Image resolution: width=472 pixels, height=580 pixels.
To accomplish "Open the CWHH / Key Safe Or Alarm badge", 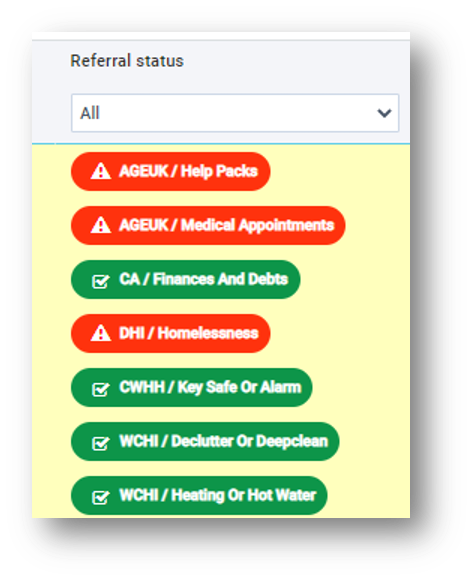I will pyautogui.click(x=191, y=387).
